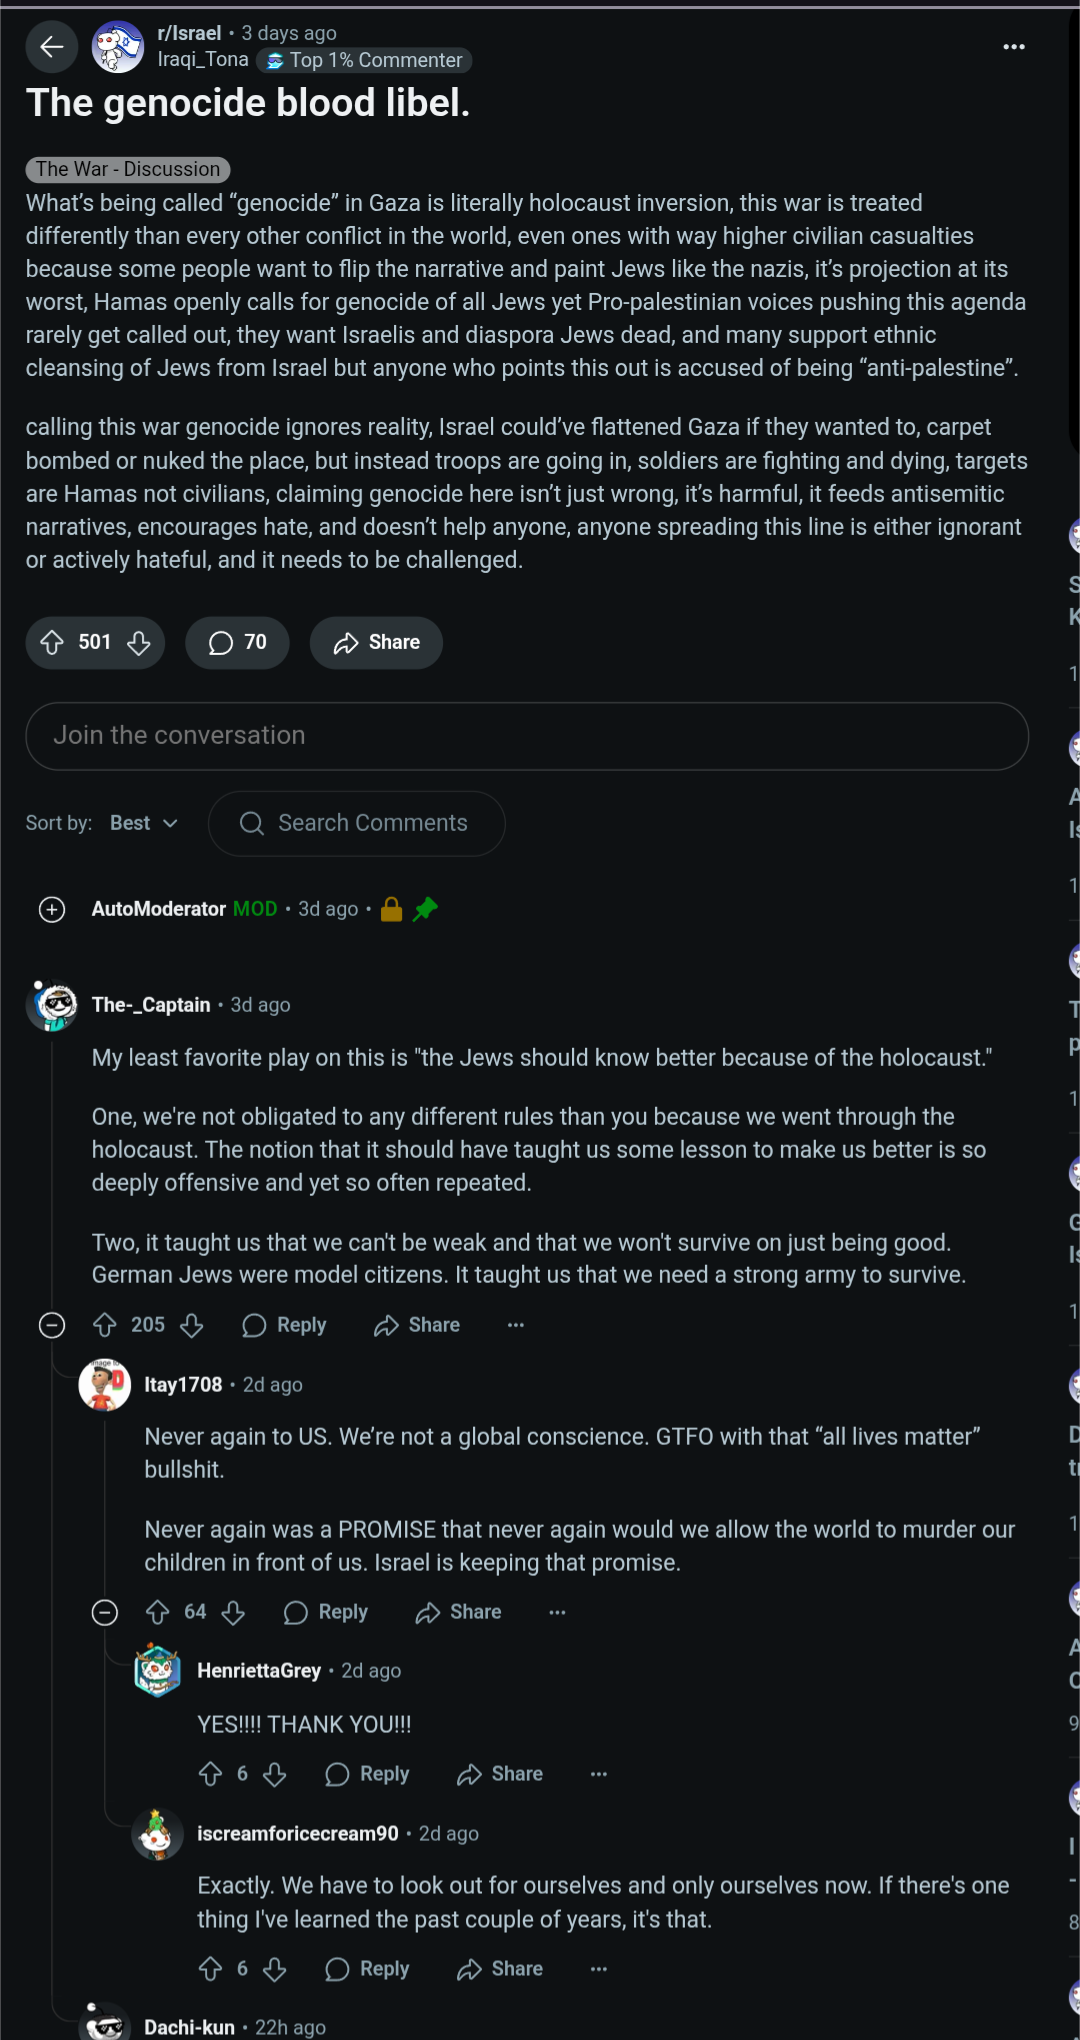Share iscreamforicecream90's comment
Viewport: 1080px width, 2040px height.
(500, 1969)
